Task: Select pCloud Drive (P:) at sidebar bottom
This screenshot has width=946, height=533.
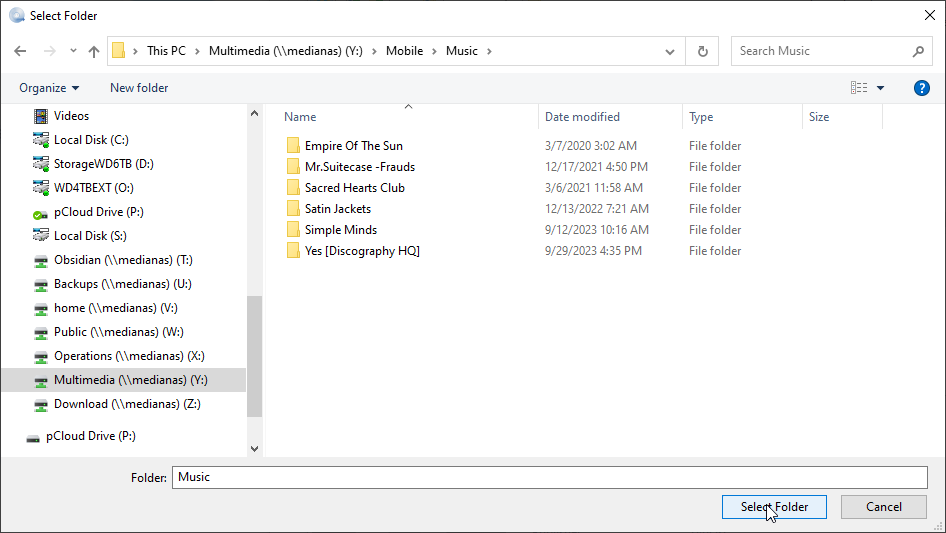Action: (x=90, y=436)
